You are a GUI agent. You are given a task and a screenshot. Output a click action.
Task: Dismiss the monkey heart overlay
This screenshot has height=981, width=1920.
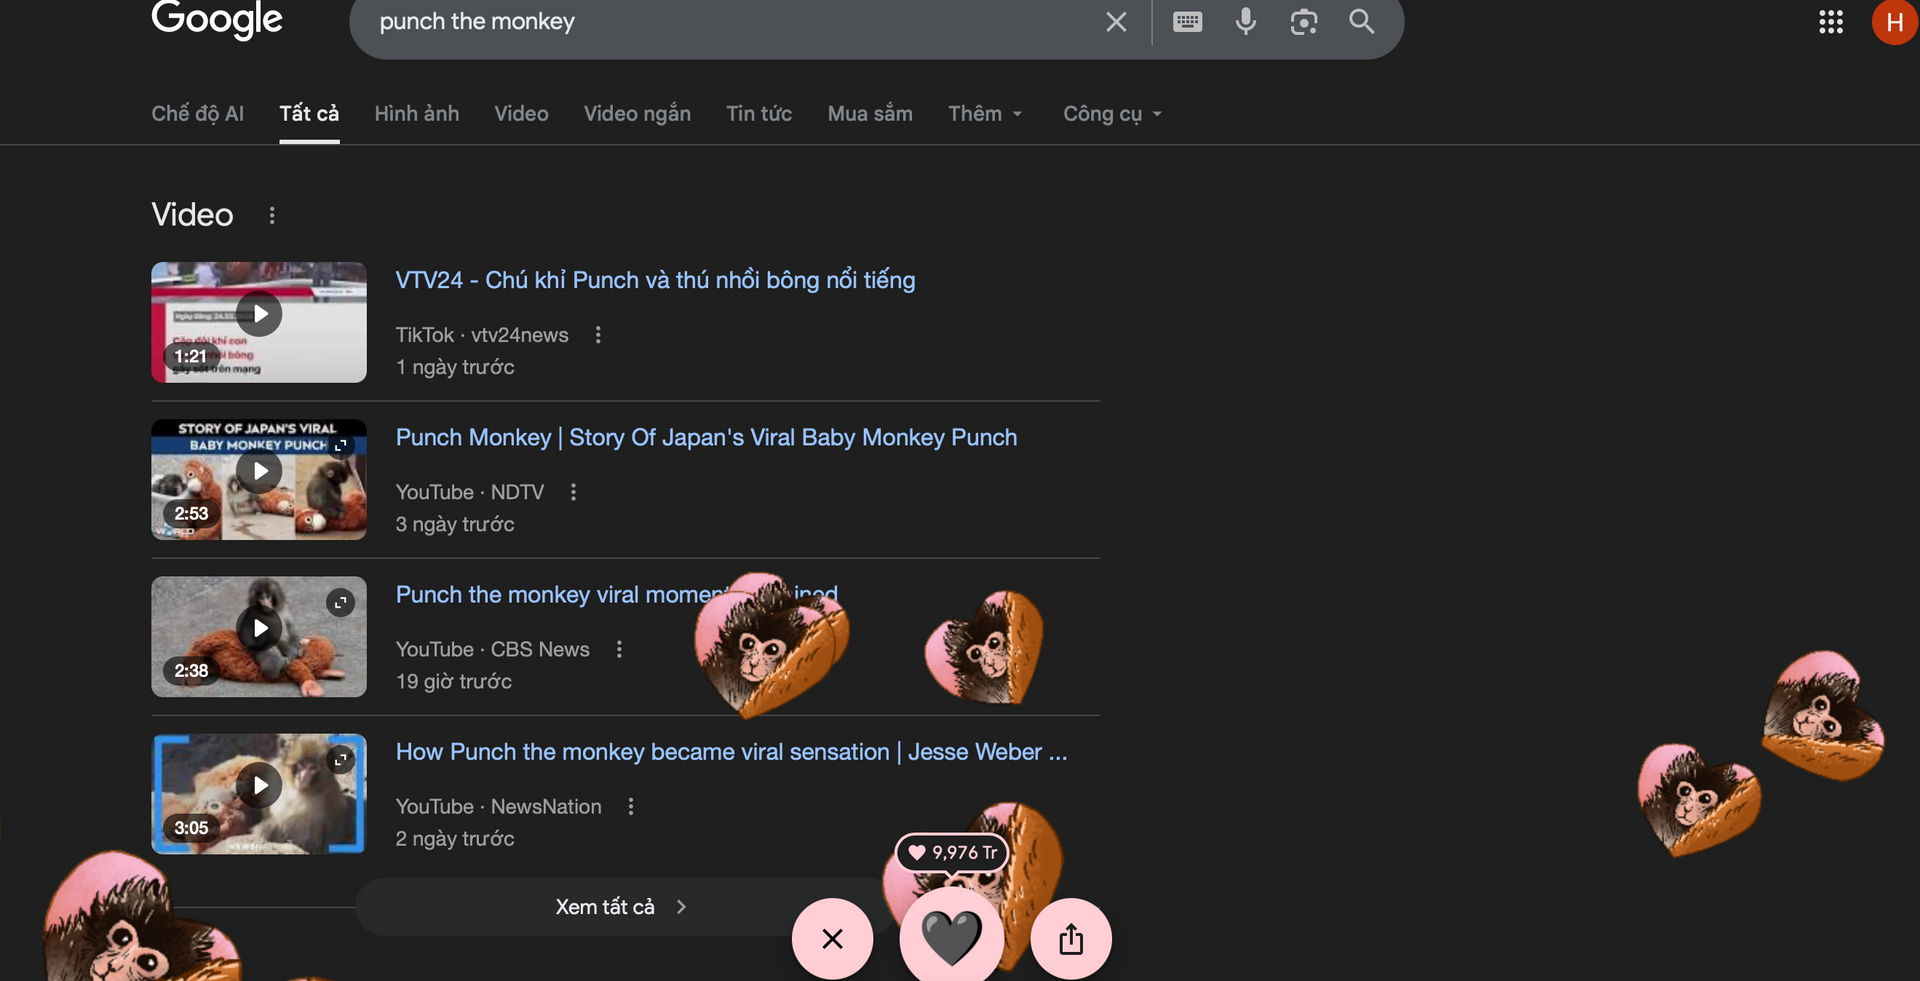[832, 939]
